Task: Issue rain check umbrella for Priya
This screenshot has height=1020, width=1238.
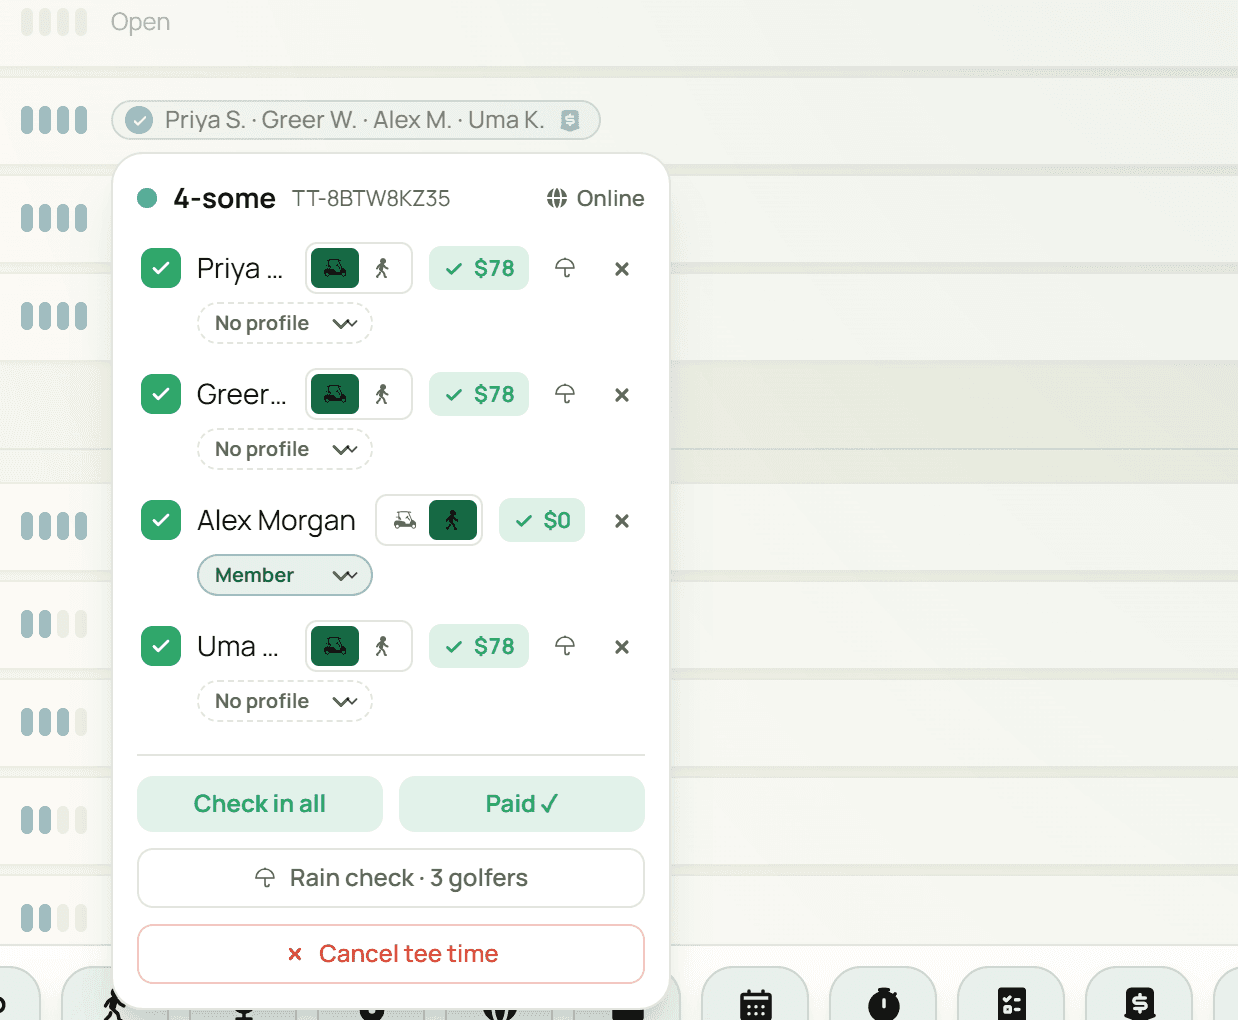Action: click(565, 268)
